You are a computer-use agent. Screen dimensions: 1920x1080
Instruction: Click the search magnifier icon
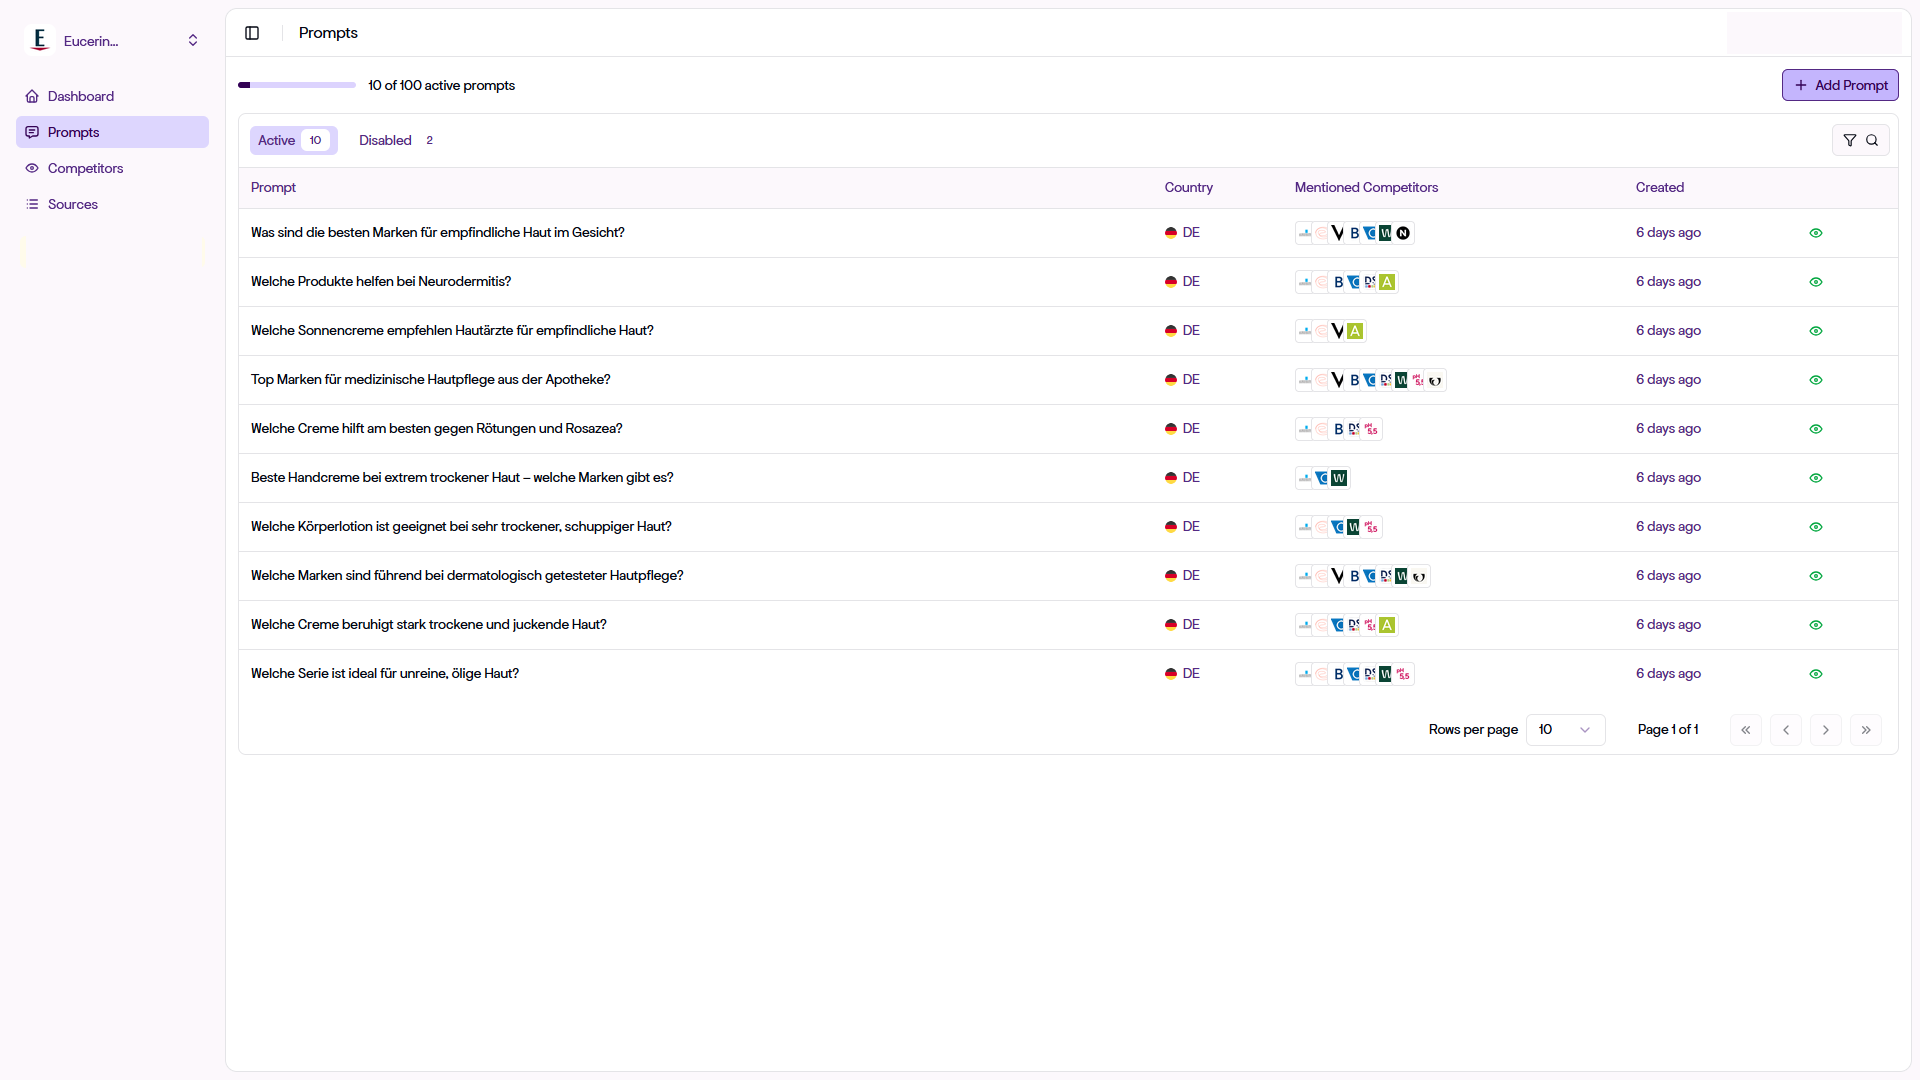[x=1872, y=141]
